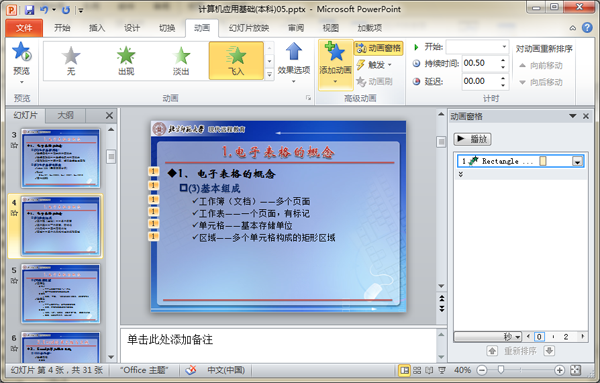
Task: Click the 播放 button in animation pane
Action: (x=472, y=139)
